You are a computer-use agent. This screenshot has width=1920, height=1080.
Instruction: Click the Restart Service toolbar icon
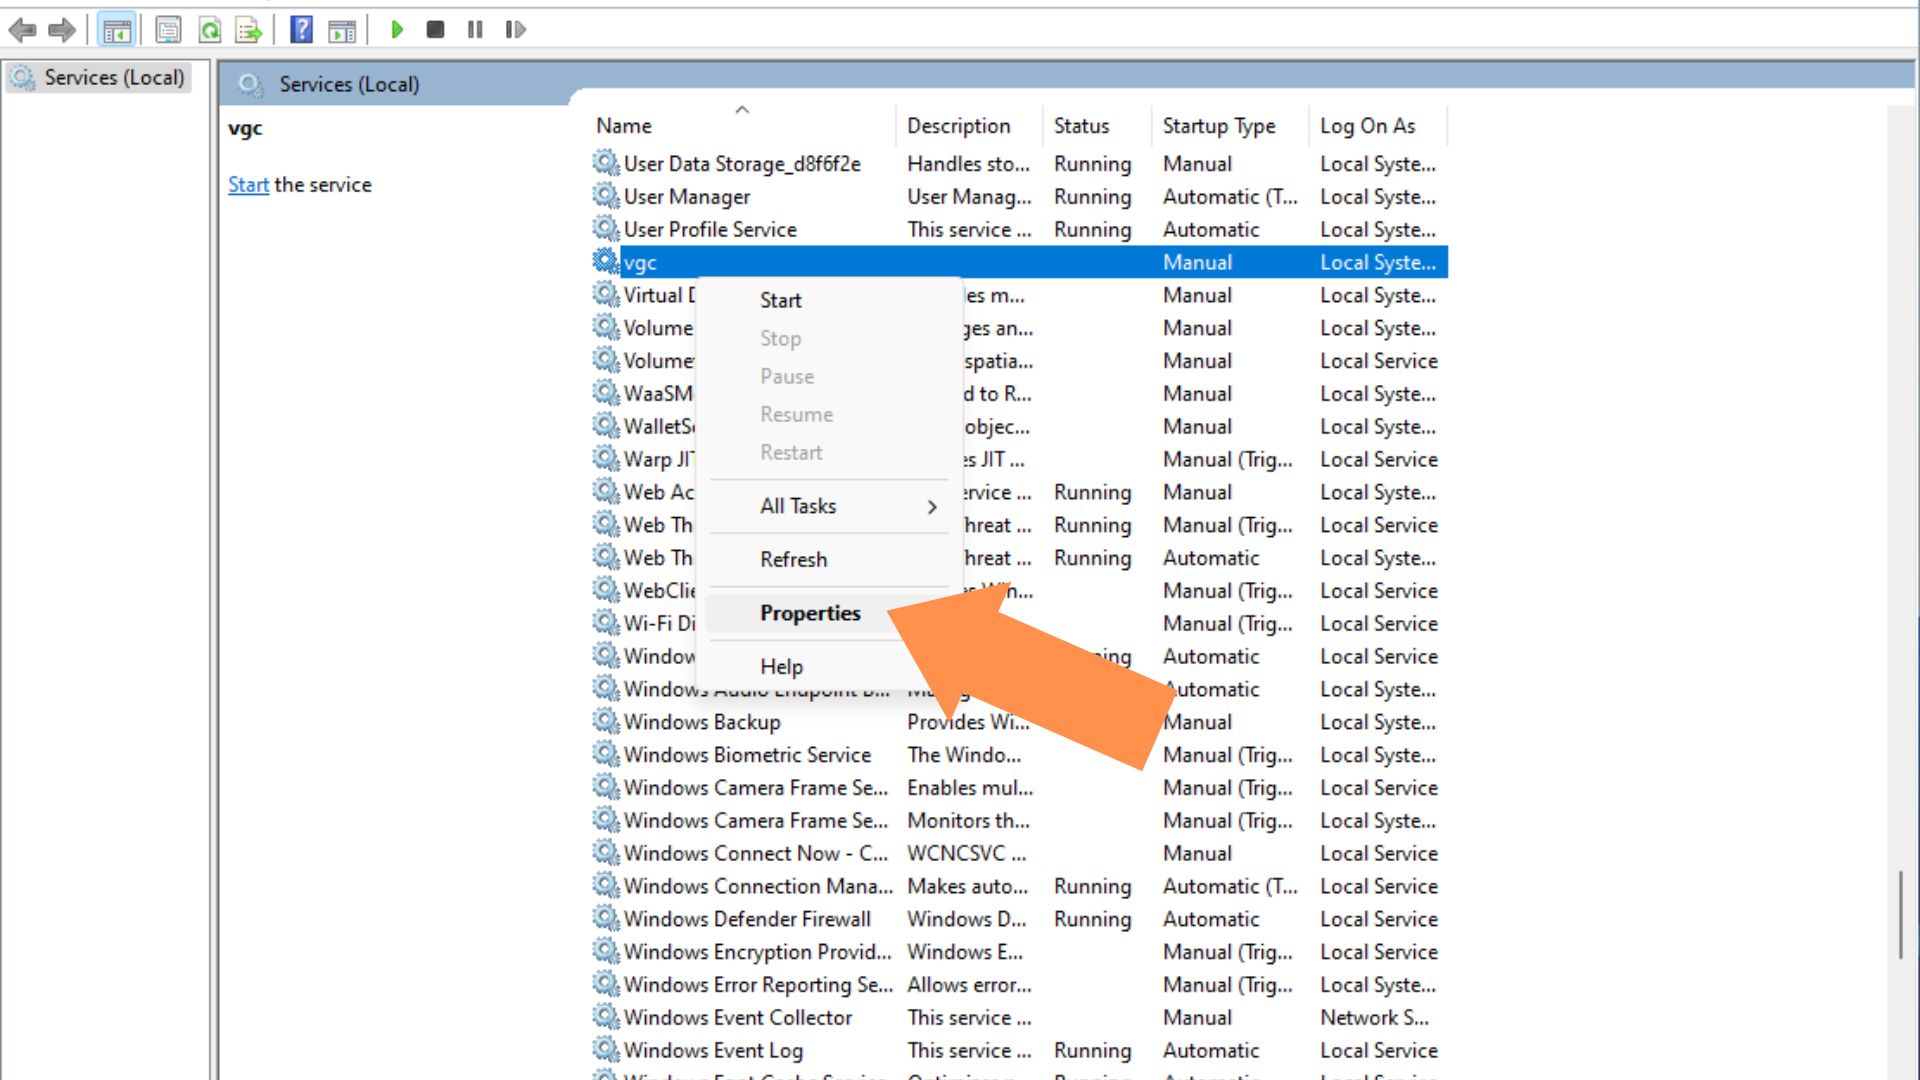click(x=515, y=30)
